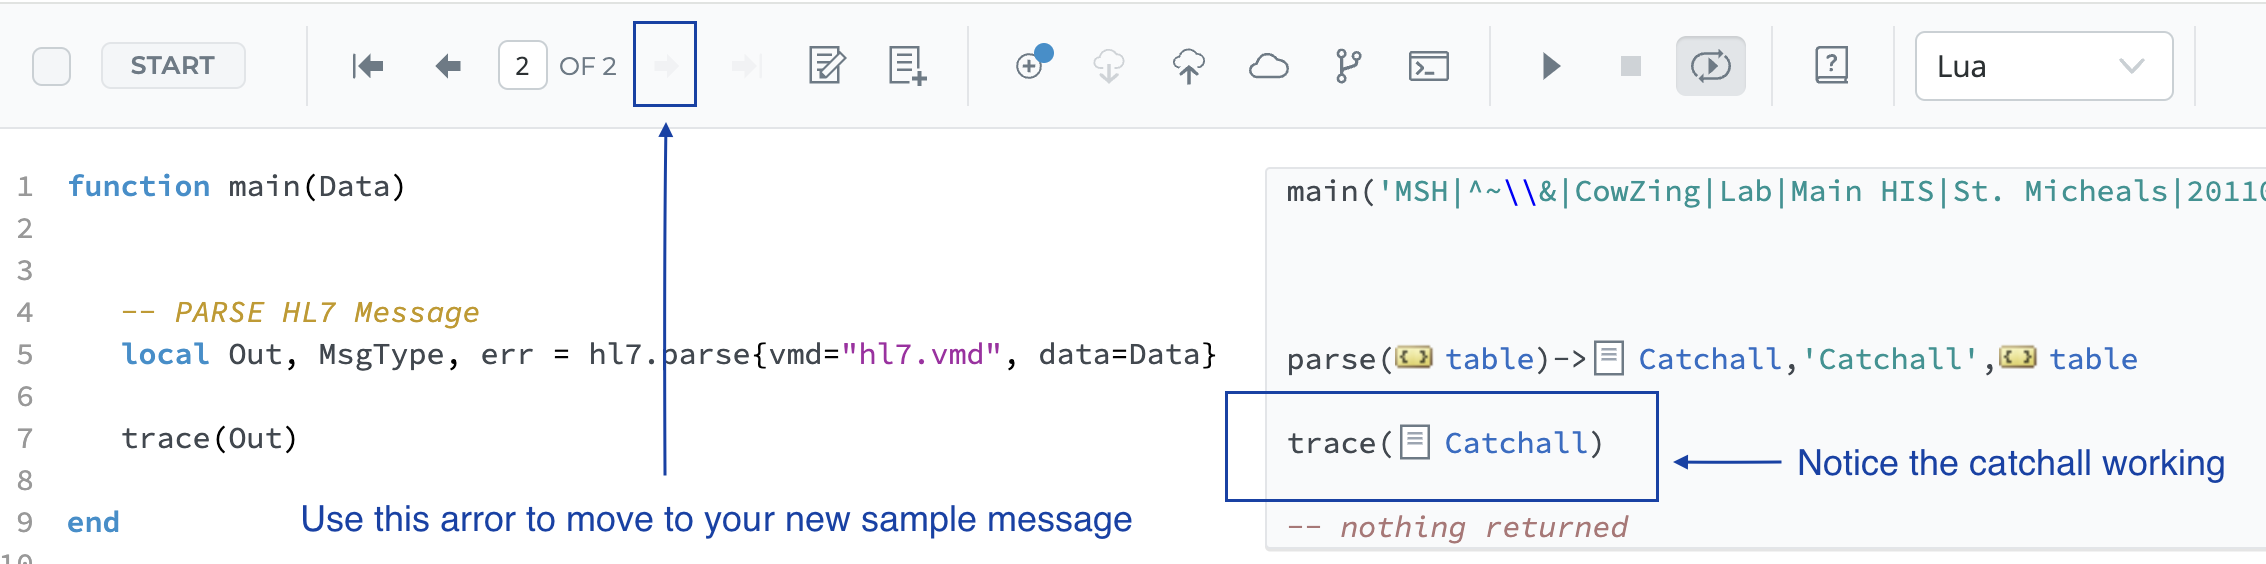Go to the previous sample message
The width and height of the screenshot is (2266, 564).
[x=448, y=66]
